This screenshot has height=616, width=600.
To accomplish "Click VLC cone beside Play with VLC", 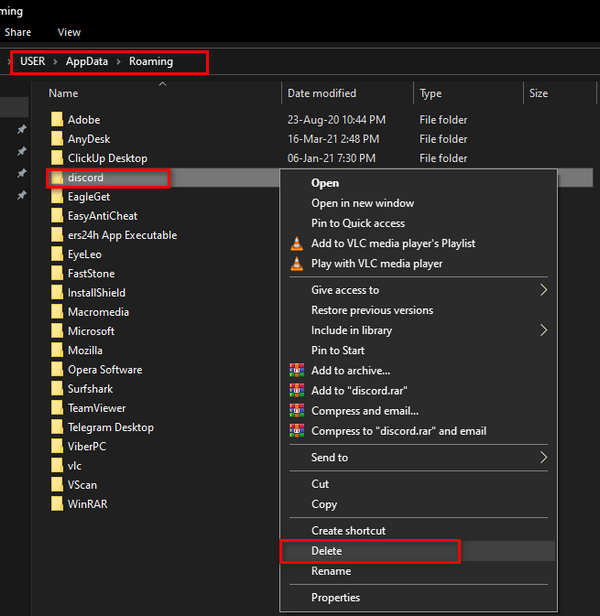I will [x=297, y=264].
